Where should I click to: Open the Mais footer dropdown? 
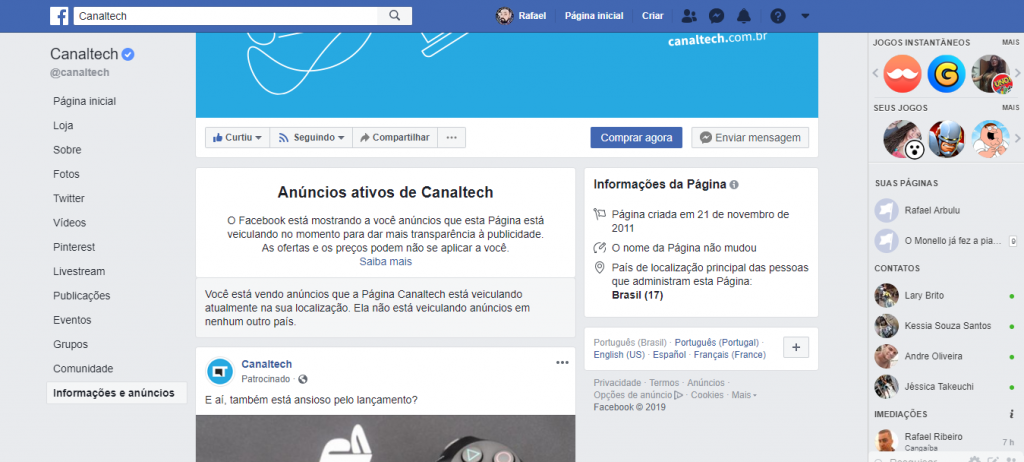744,395
